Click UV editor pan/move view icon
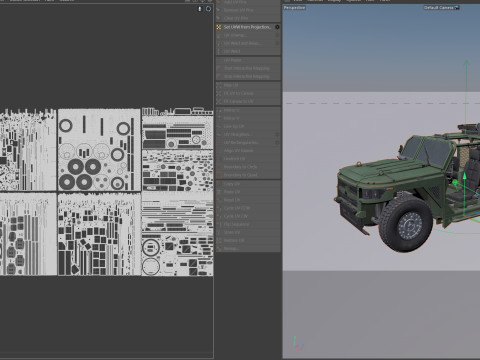The width and height of the screenshot is (480, 360). tap(200, 9)
